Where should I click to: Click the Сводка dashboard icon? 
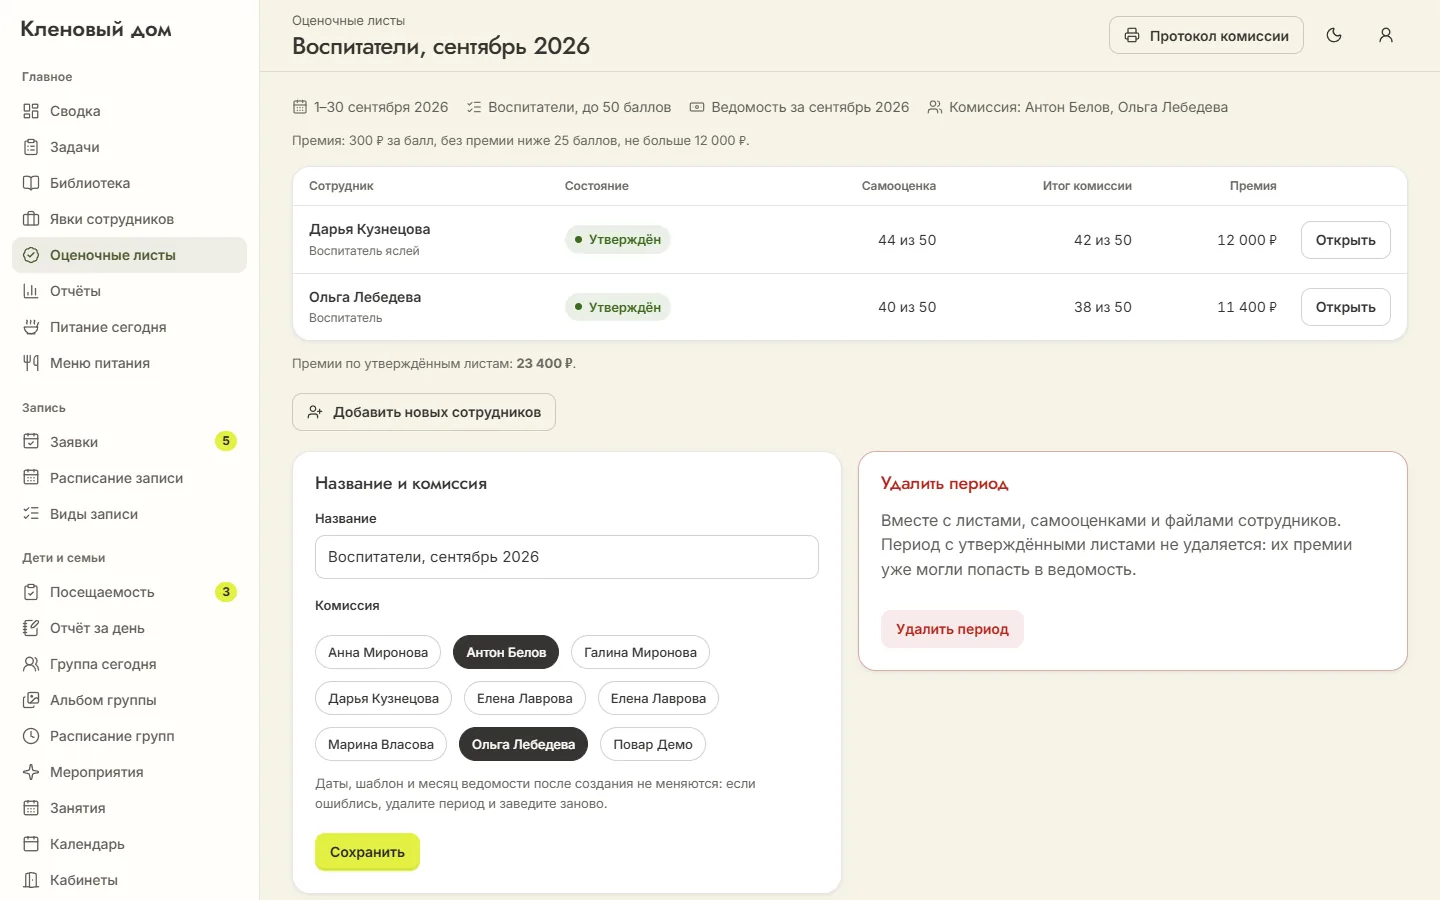pos(31,111)
